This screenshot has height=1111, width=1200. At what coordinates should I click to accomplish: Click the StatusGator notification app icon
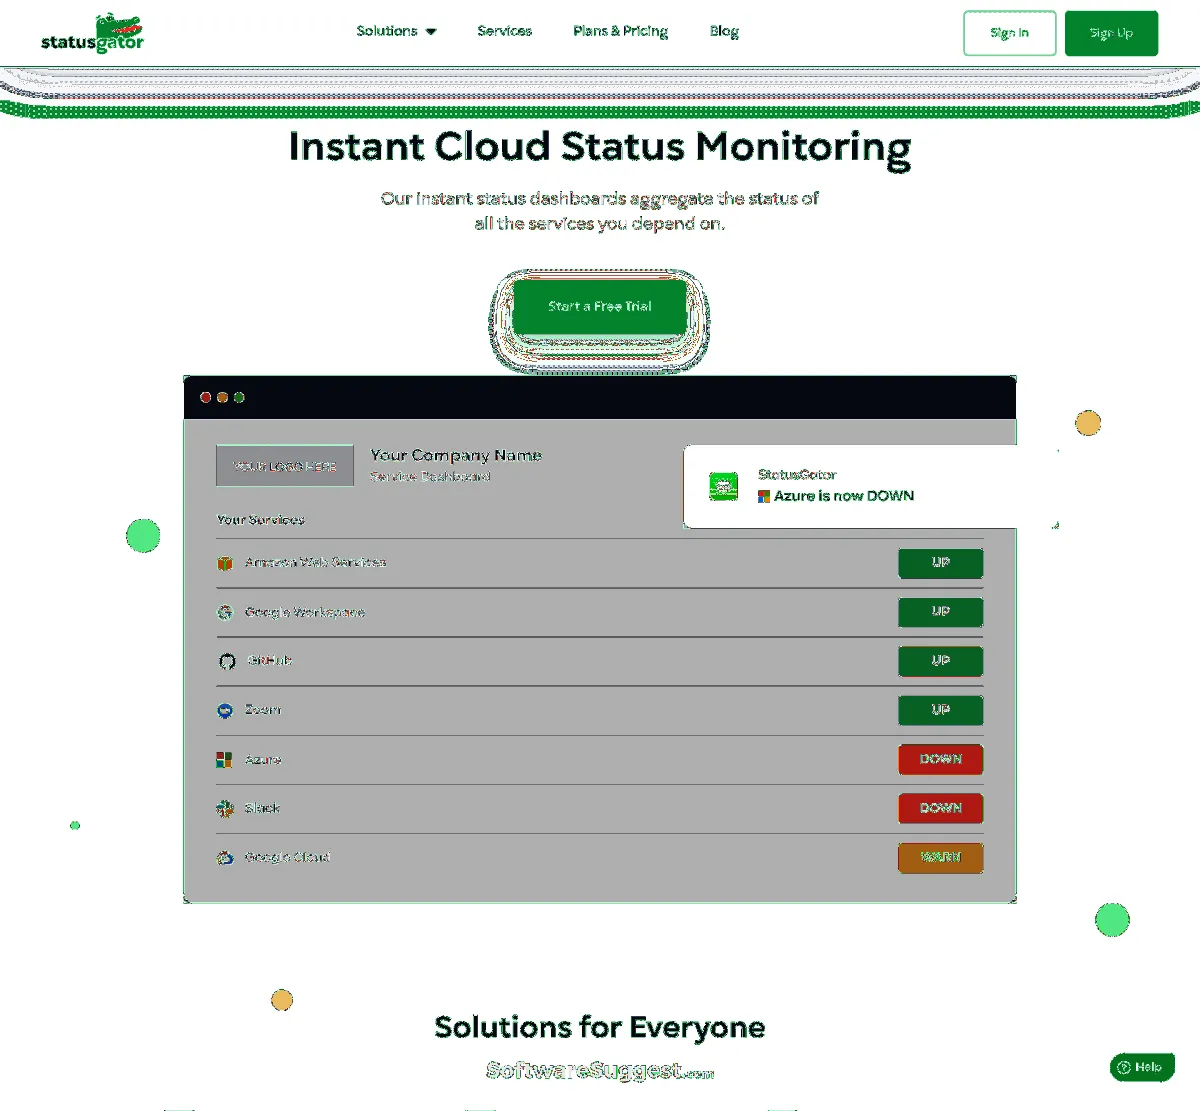pyautogui.click(x=723, y=486)
